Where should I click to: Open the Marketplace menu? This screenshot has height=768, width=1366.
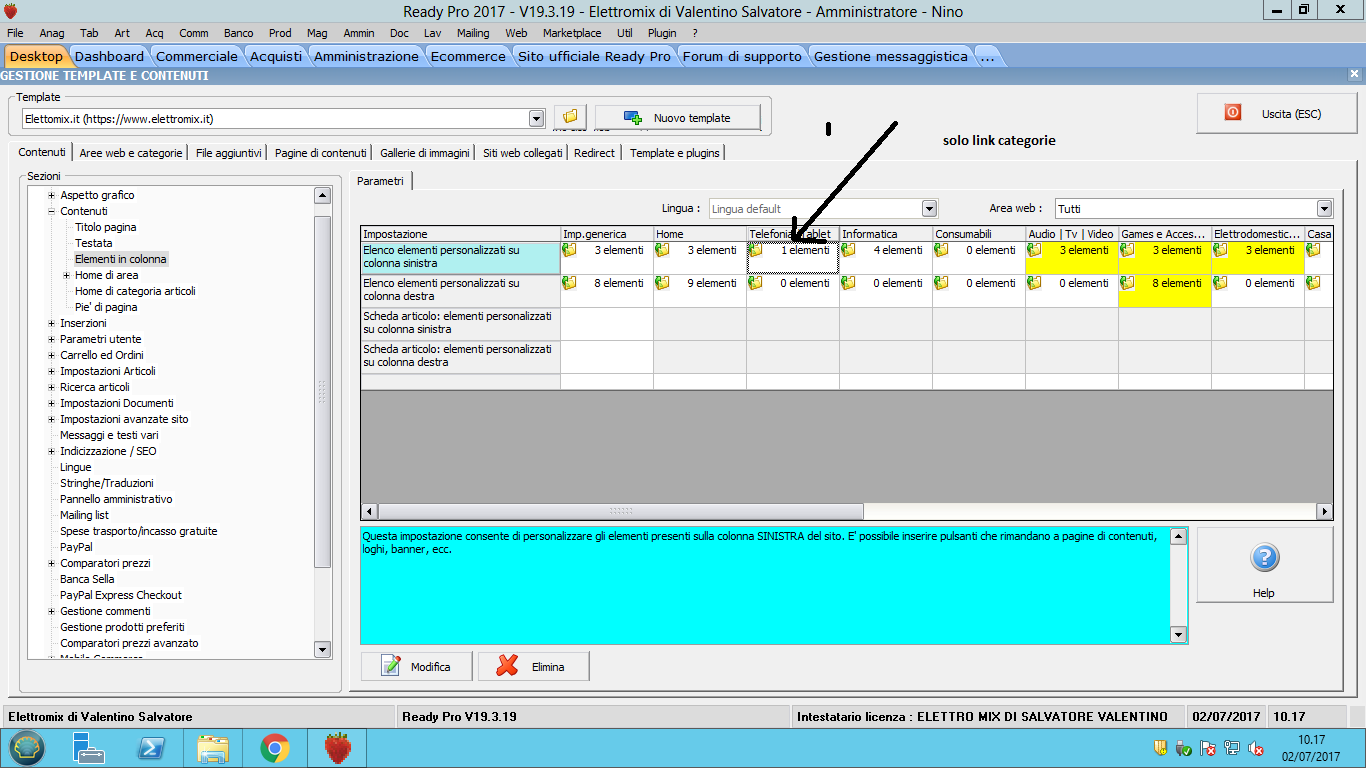(572, 33)
